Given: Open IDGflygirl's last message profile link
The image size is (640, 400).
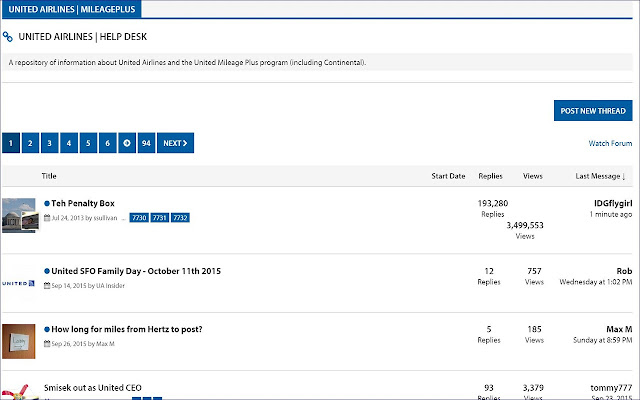Looking at the screenshot, I should [610, 203].
